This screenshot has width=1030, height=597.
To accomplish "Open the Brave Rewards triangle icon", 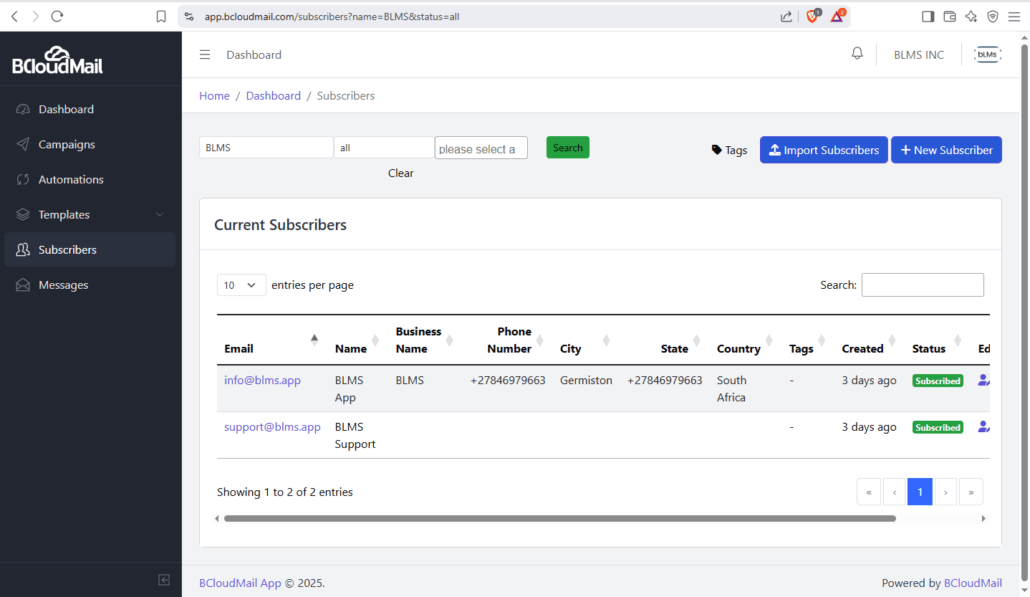I will point(838,16).
